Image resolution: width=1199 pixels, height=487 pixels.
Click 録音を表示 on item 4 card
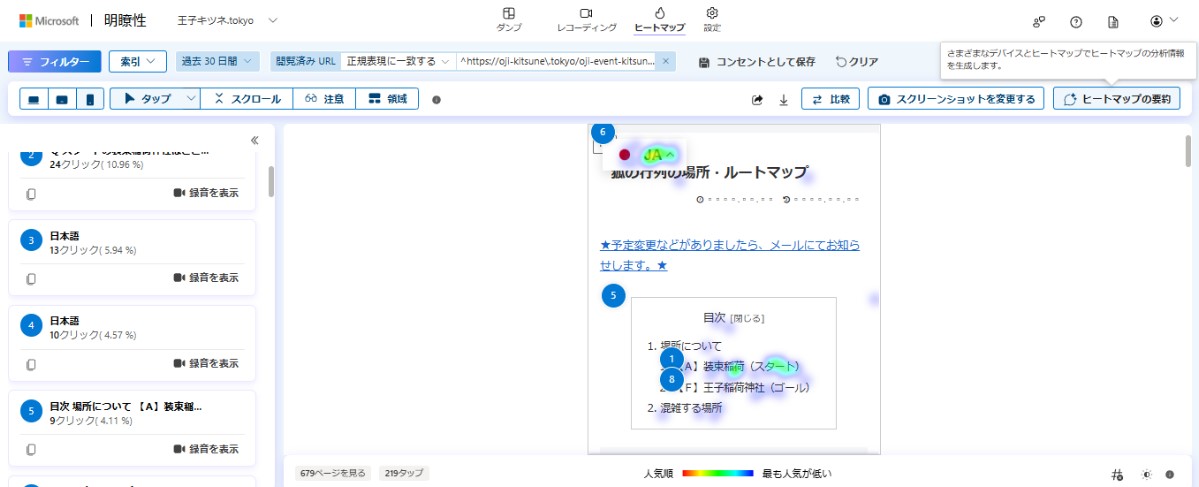(x=206, y=363)
